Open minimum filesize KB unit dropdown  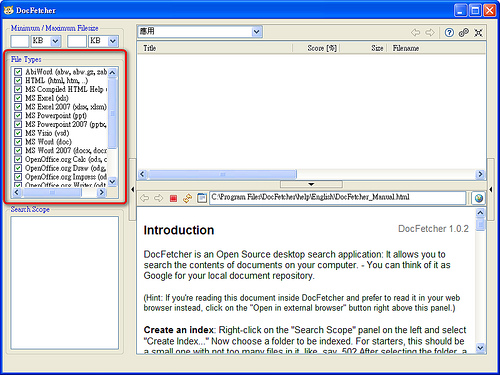tap(55, 41)
